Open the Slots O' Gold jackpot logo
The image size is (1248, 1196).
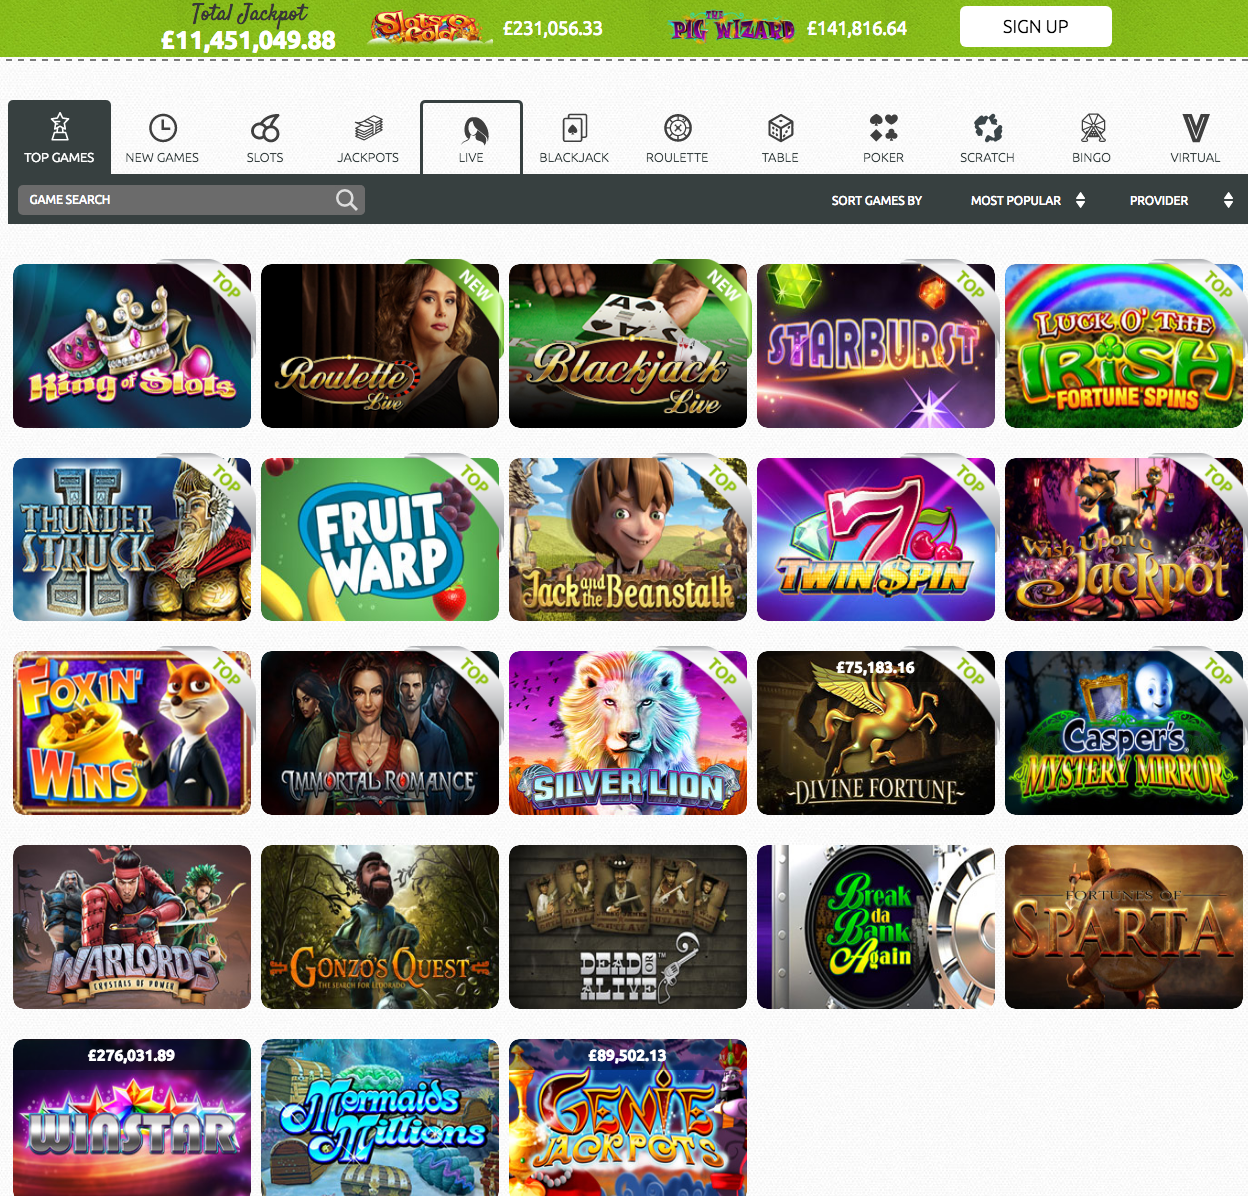tap(432, 27)
